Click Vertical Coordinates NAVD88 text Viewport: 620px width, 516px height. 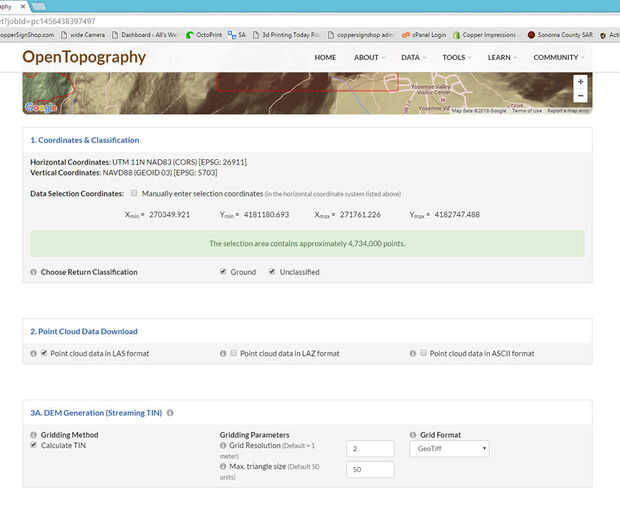(x=124, y=173)
